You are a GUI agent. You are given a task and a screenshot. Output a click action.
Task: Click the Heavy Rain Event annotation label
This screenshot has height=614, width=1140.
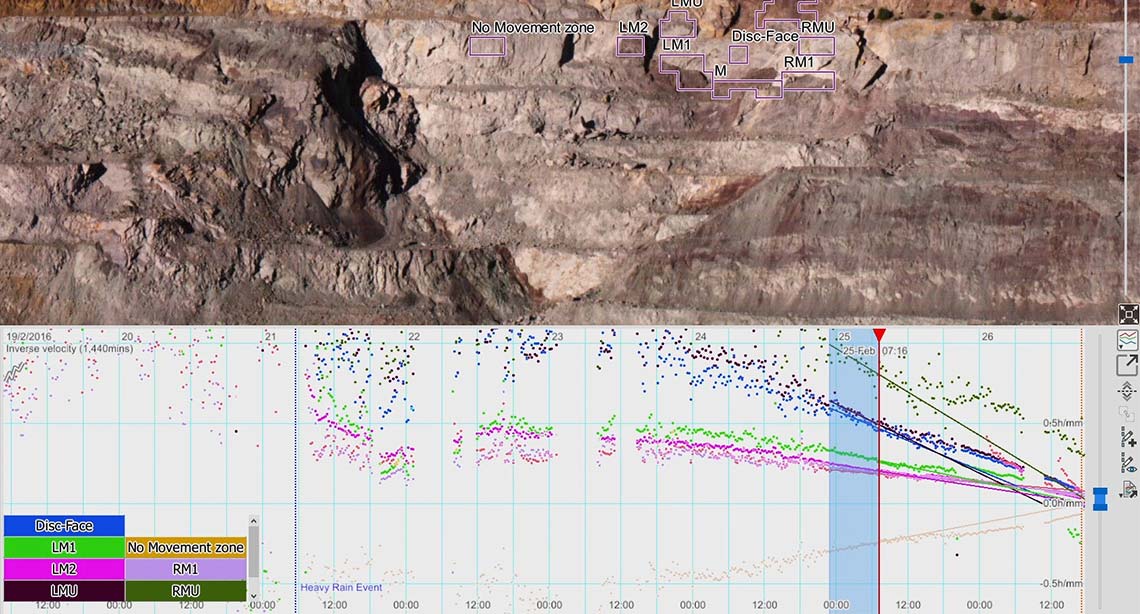tap(341, 587)
